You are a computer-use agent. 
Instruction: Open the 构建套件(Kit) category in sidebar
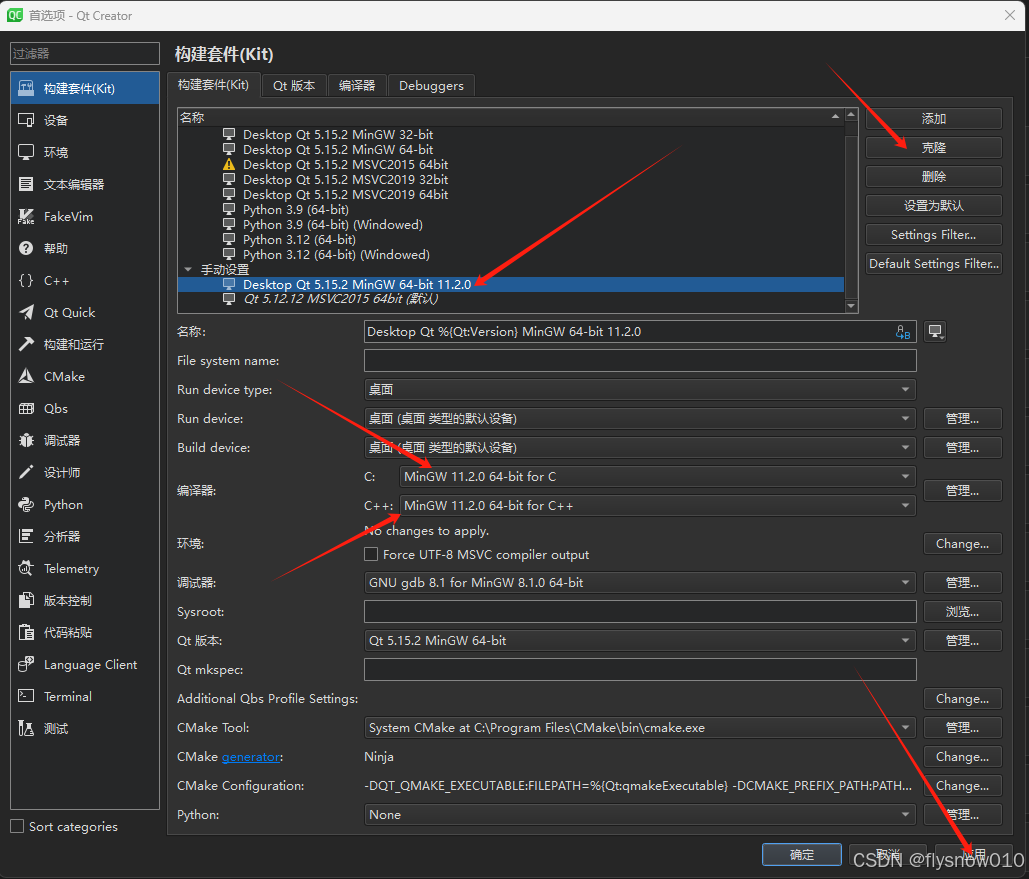point(85,88)
